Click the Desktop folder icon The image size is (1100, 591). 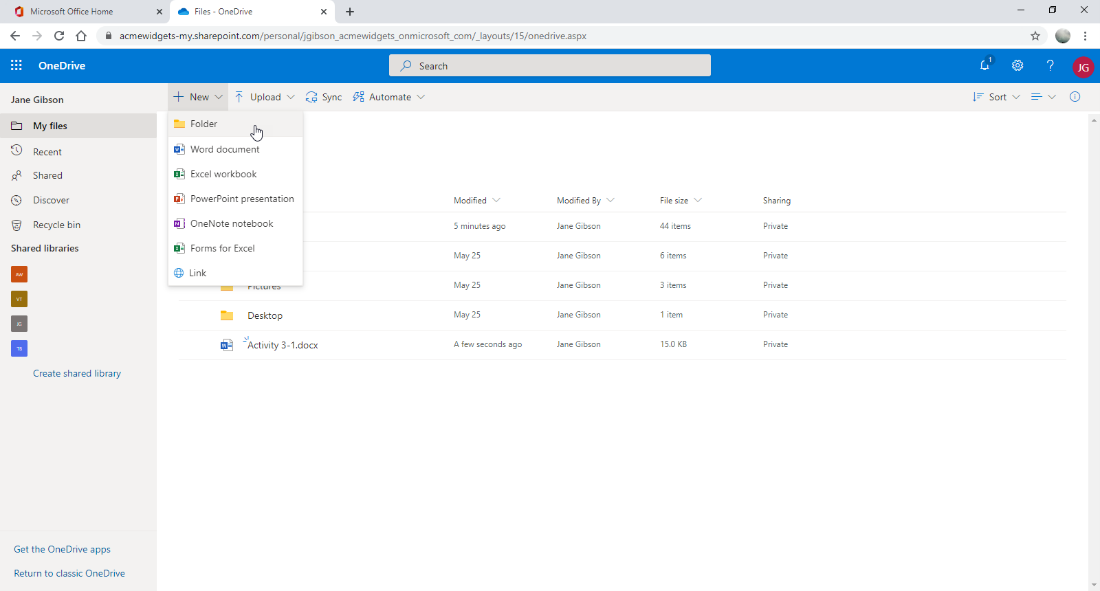pos(227,315)
